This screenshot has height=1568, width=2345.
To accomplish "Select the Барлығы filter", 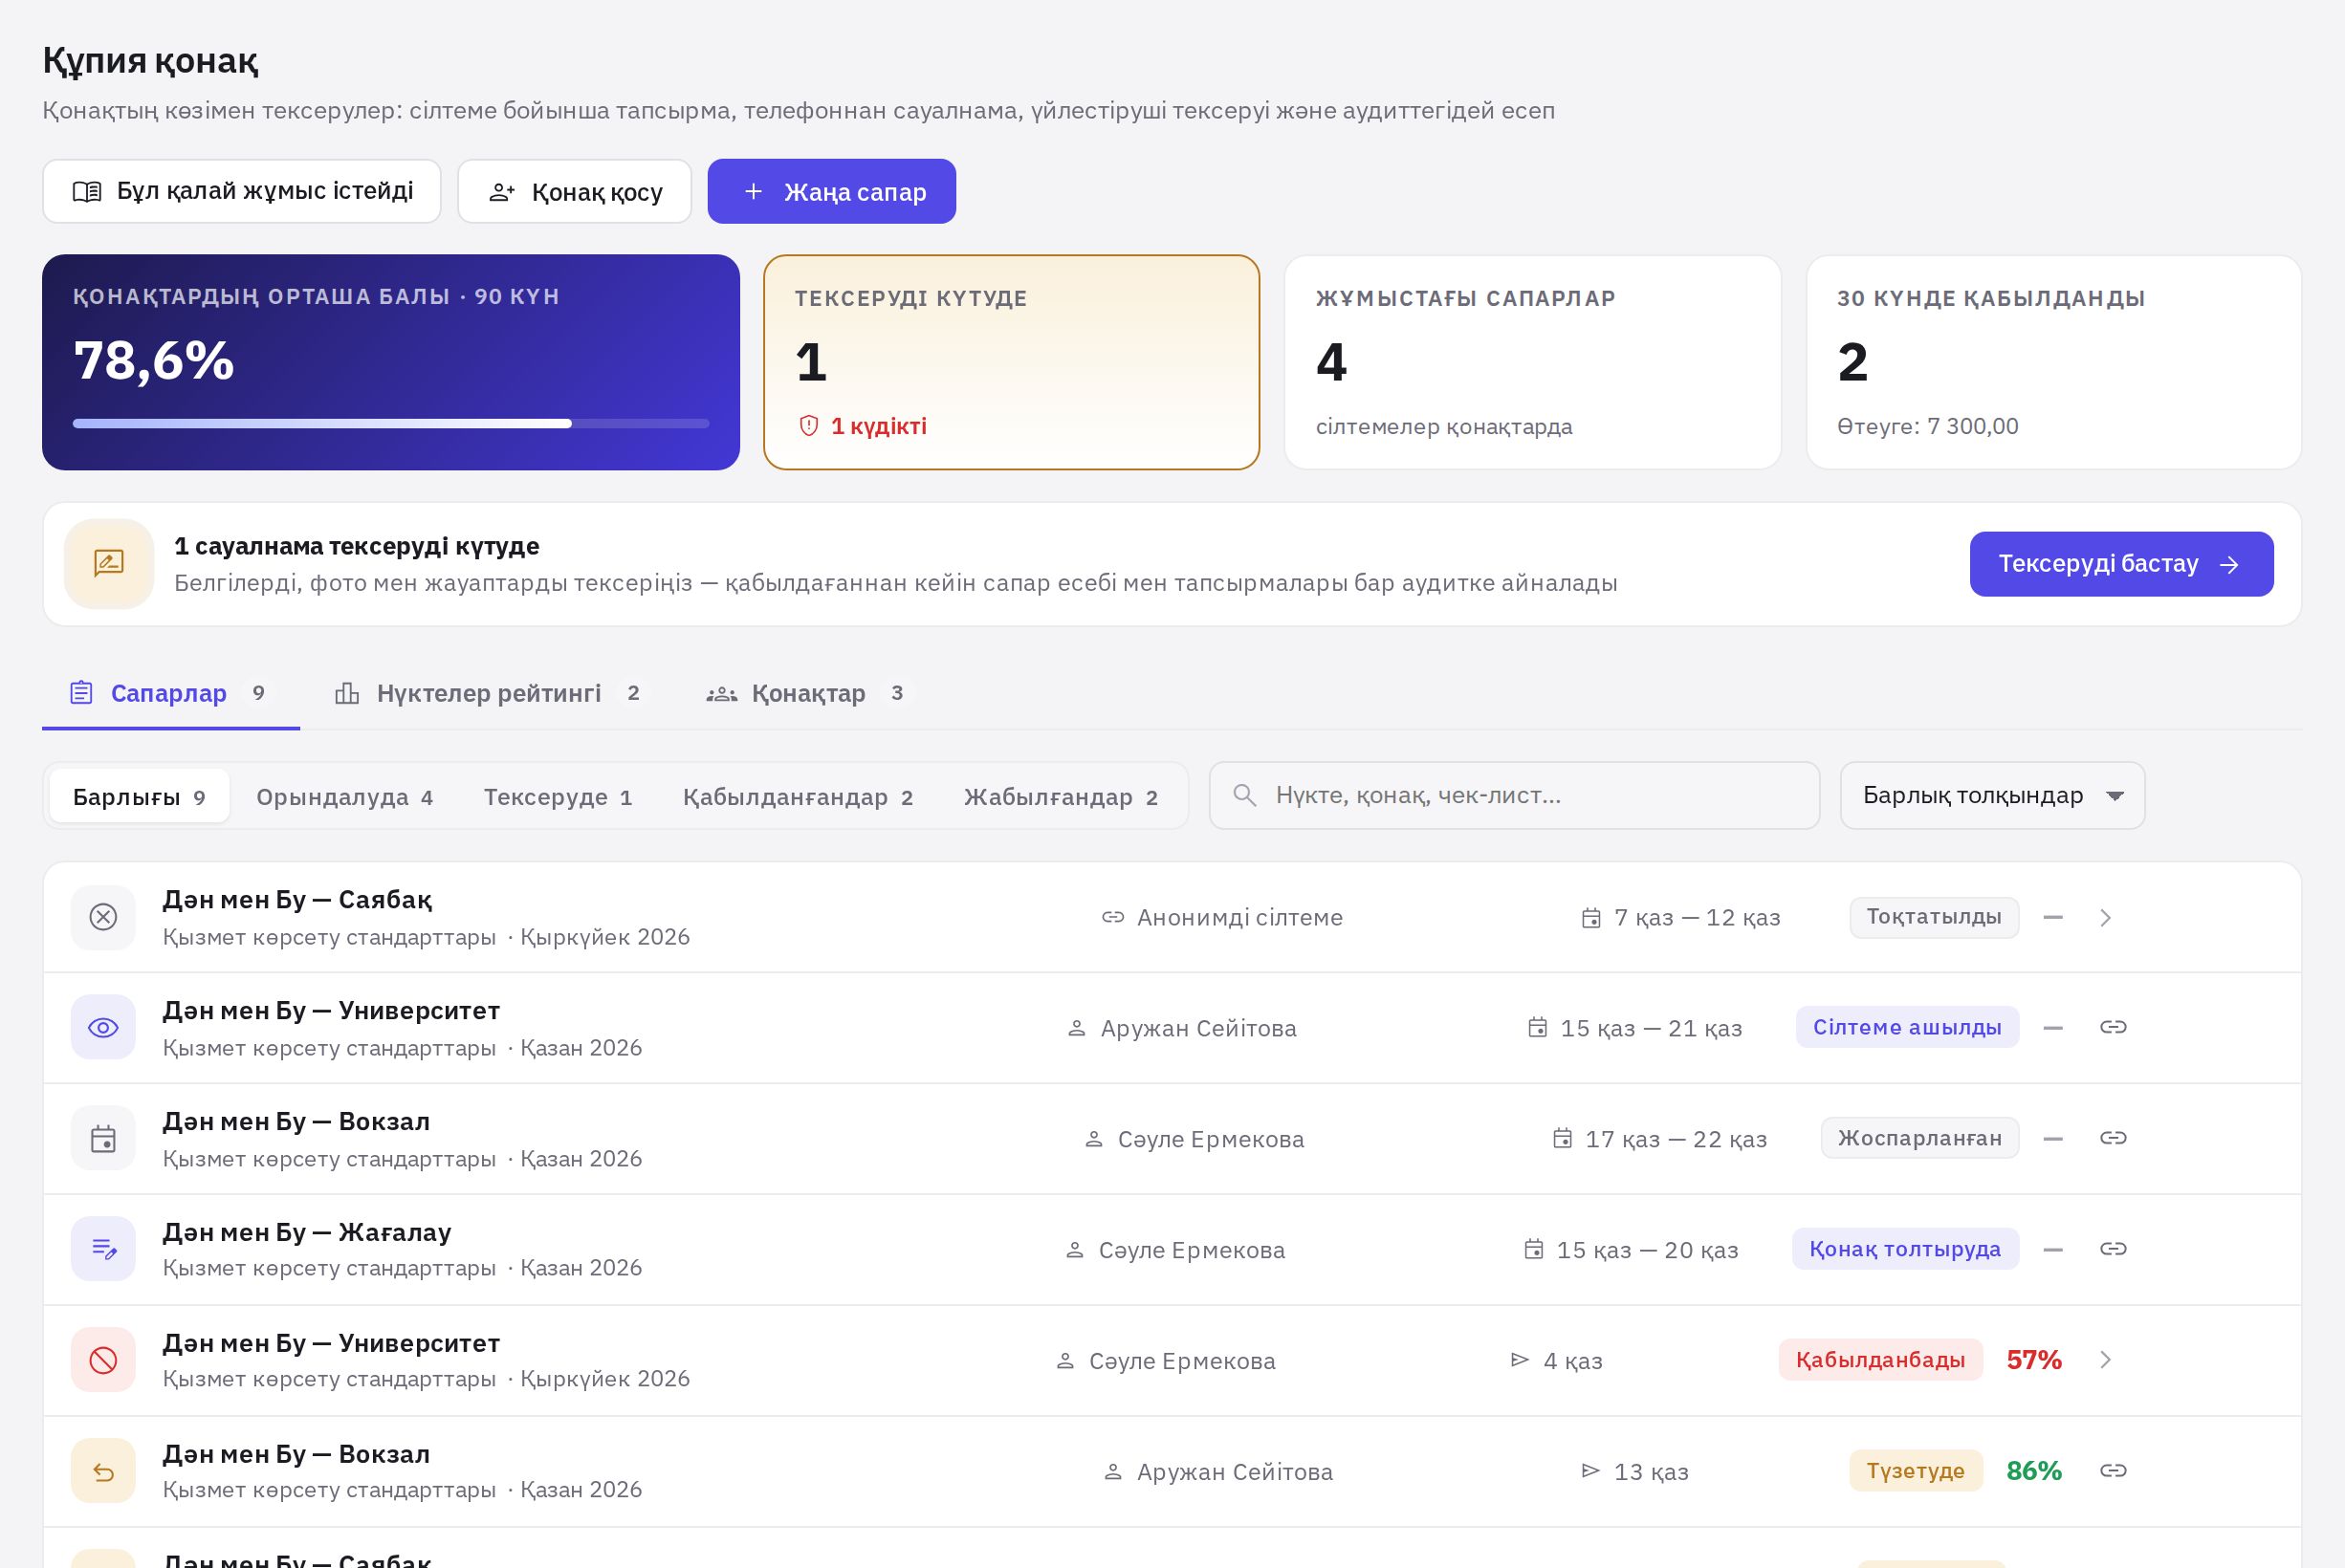I will point(139,797).
